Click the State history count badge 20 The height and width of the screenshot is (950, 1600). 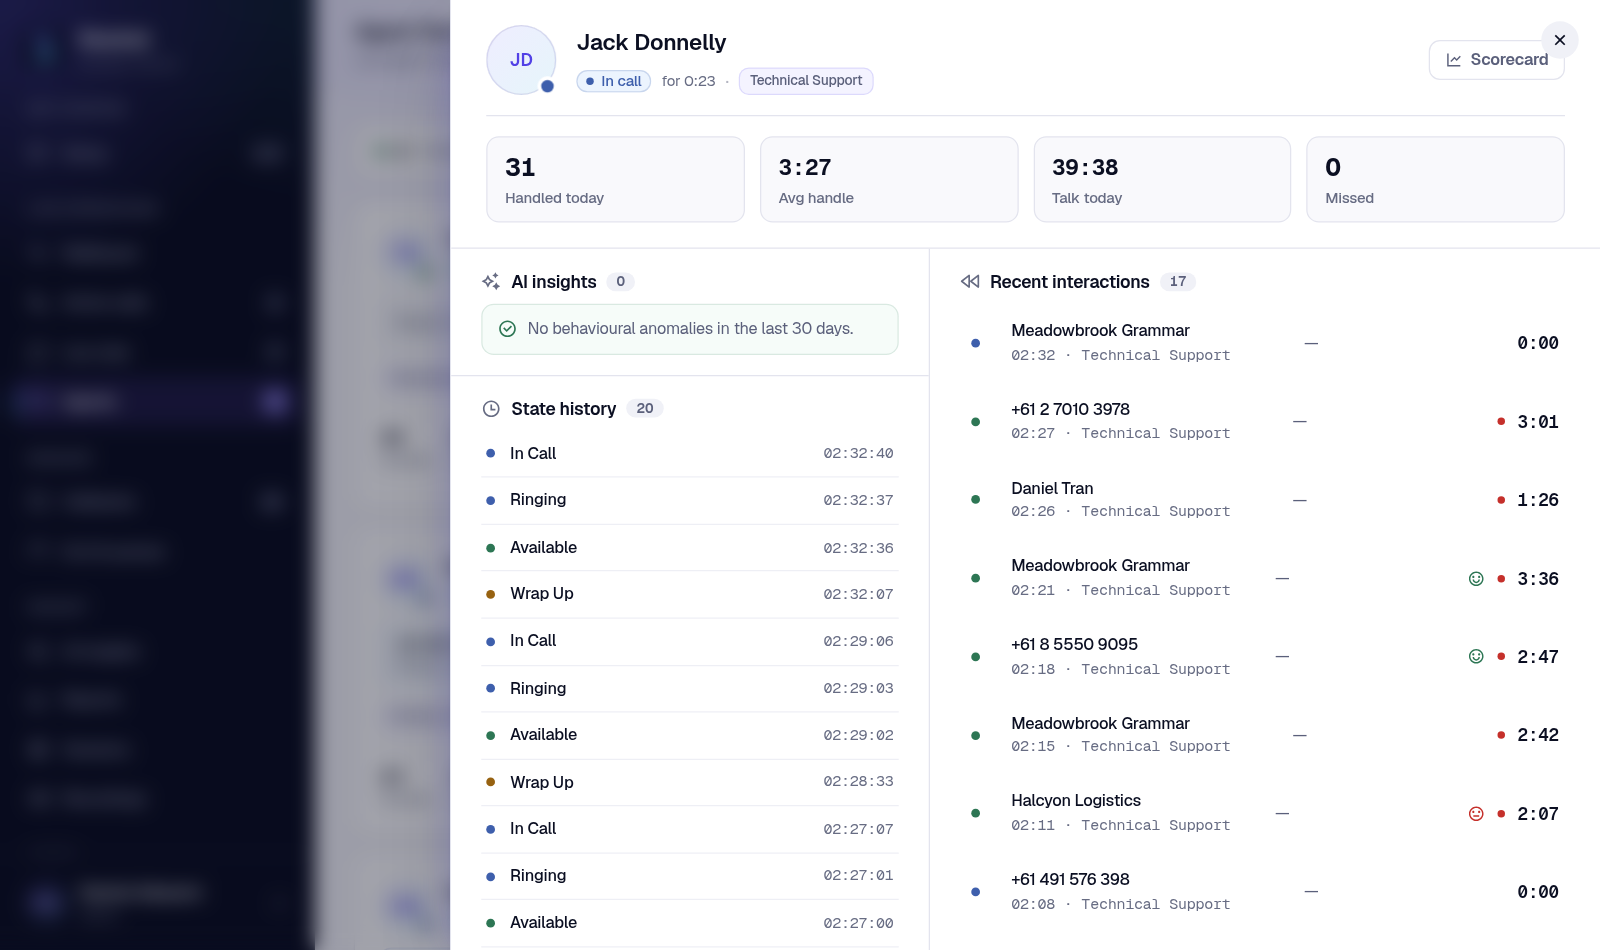(x=645, y=409)
